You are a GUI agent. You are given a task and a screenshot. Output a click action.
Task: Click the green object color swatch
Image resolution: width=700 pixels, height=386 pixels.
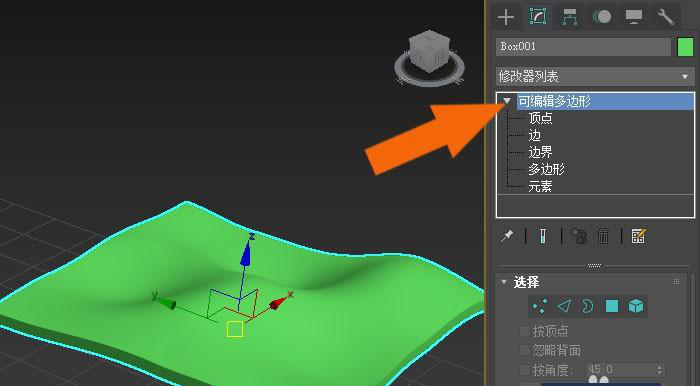[x=685, y=47]
